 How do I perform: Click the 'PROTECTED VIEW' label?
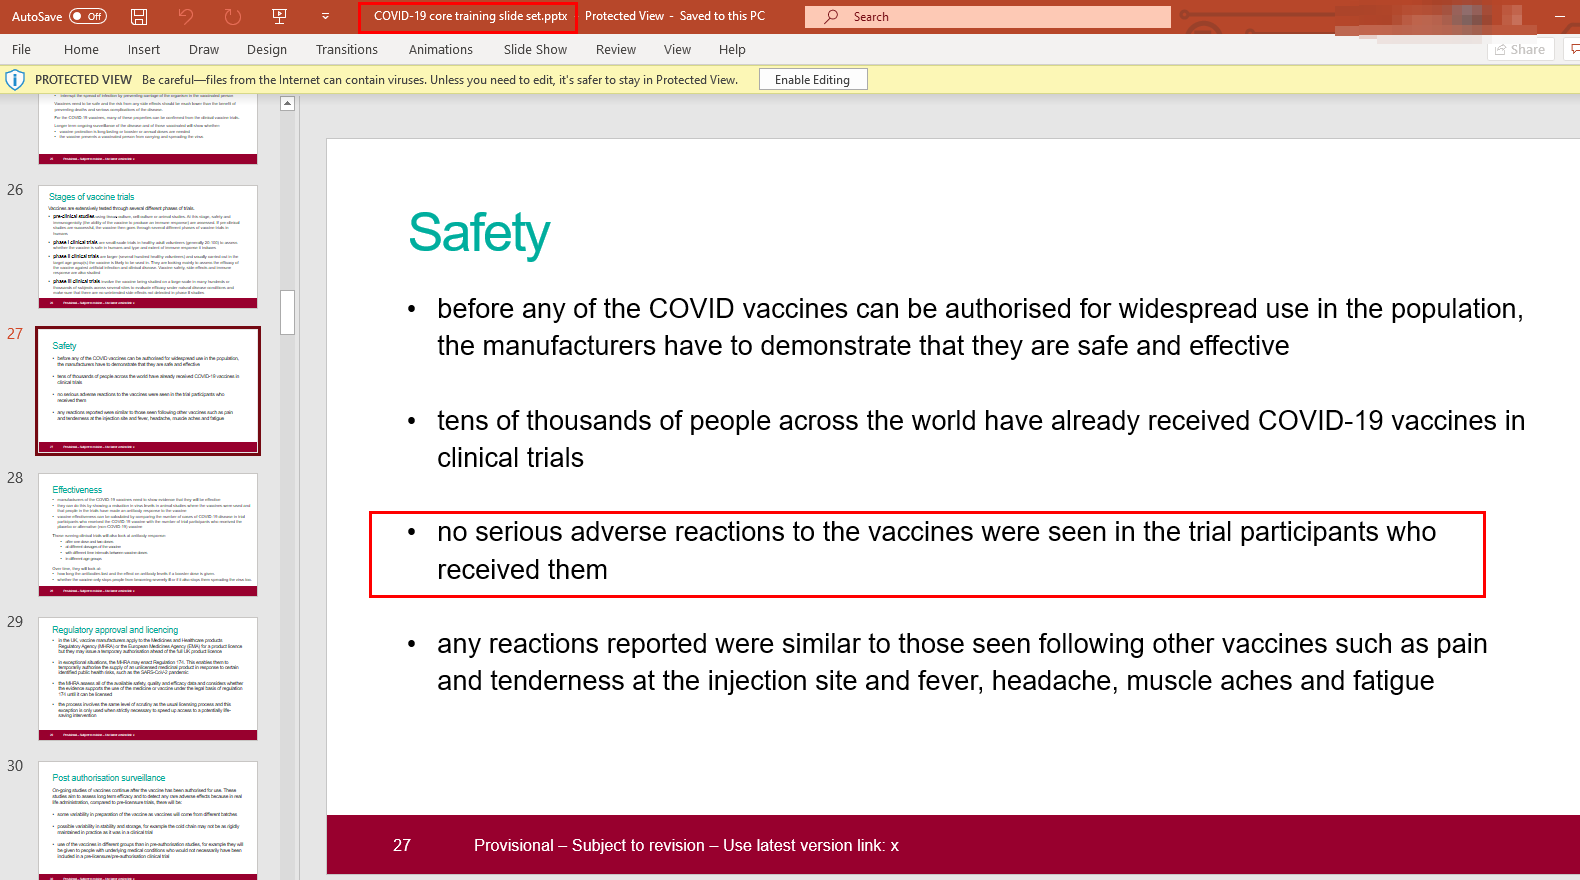83,80
